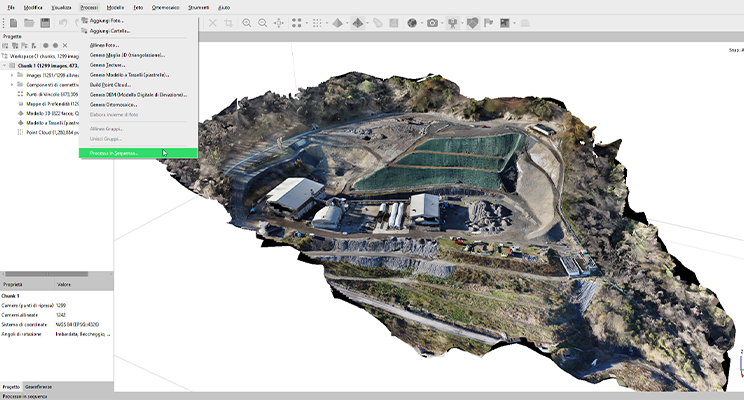Screen dimensions: 744x400
Task: Open the File menu
Action: click(x=11, y=8)
